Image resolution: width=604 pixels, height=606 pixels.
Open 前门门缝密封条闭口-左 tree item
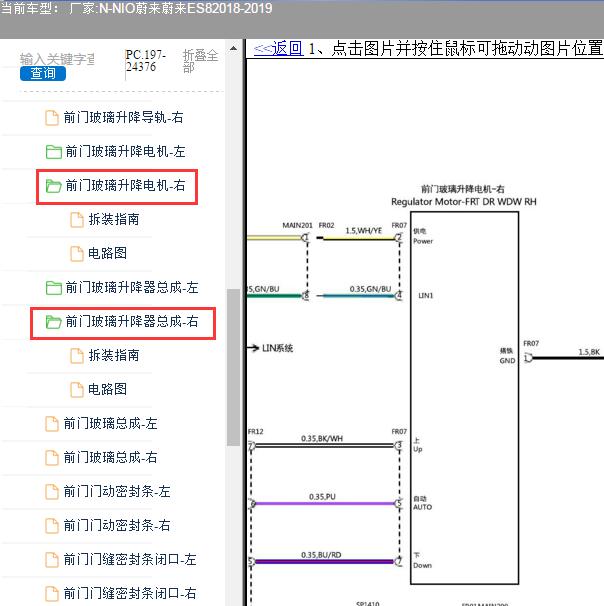(130, 559)
